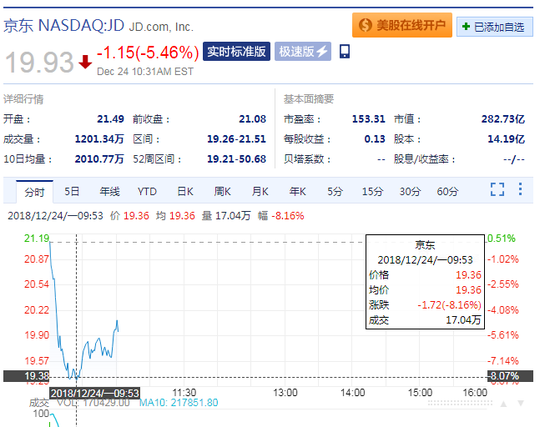Click the mobile phone icon

pos(344,51)
